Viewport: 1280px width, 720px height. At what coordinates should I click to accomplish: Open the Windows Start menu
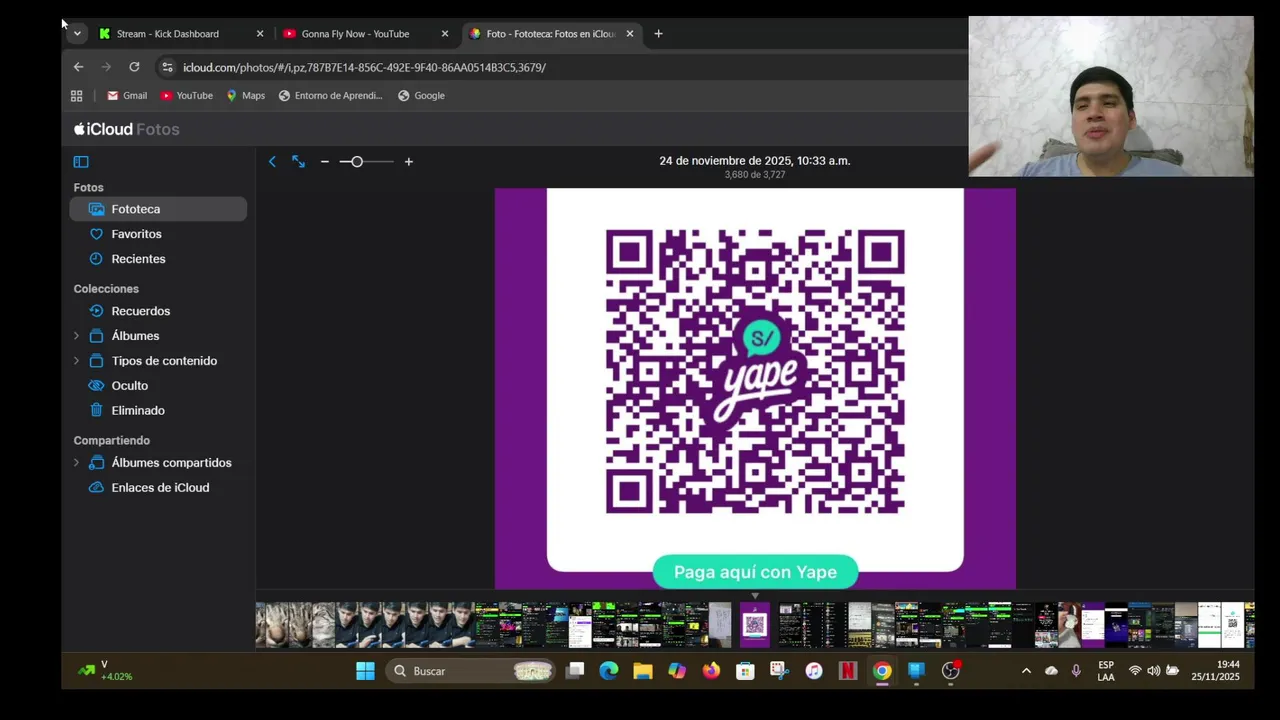tap(365, 671)
